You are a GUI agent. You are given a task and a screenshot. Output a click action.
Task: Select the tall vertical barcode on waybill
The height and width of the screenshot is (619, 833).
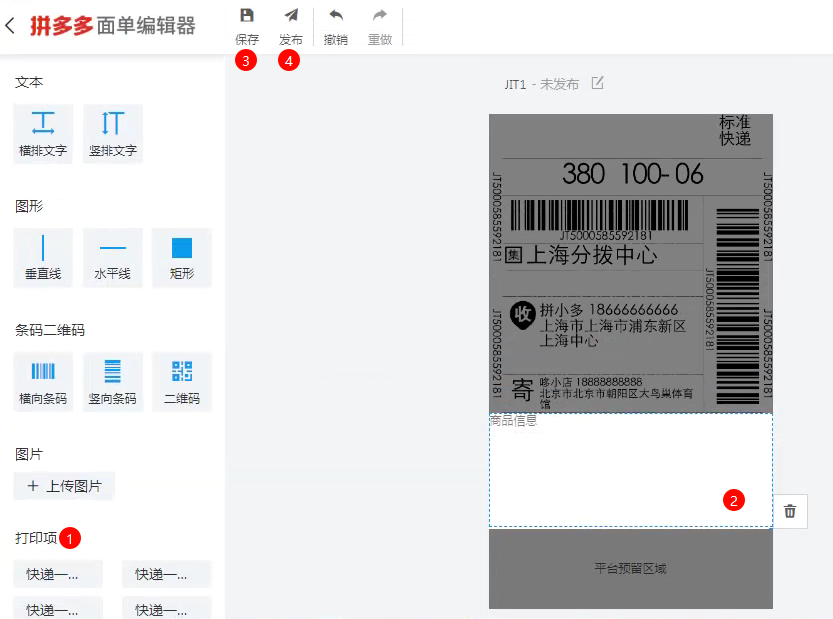tap(737, 307)
